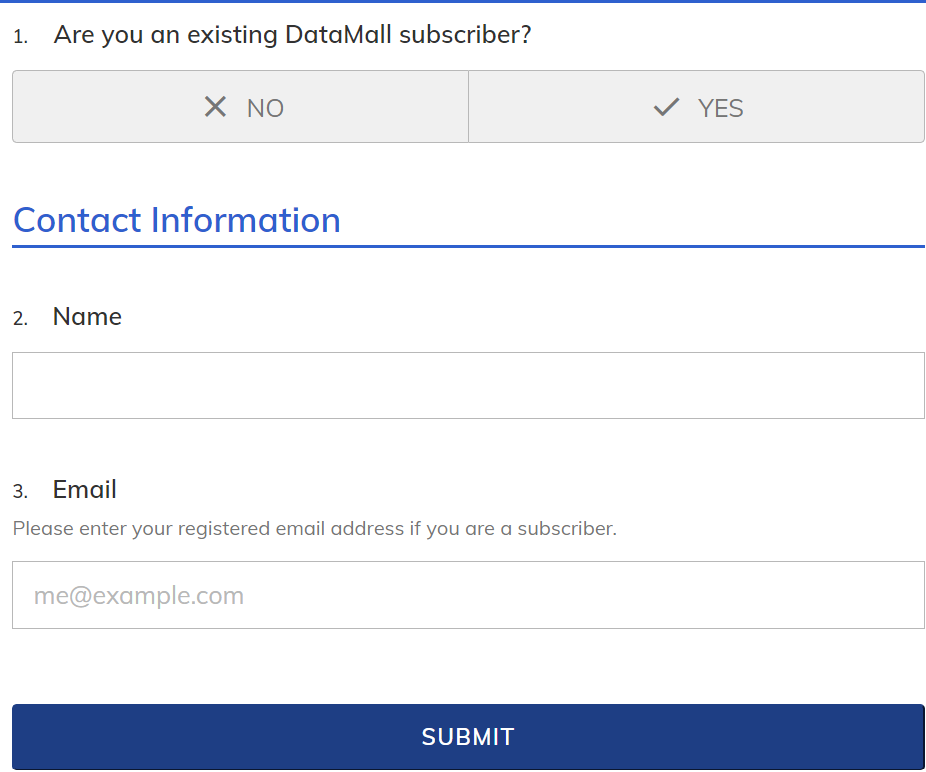926x772 pixels.
Task: Click the DataMall subscriber question text
Action: pos(292,35)
